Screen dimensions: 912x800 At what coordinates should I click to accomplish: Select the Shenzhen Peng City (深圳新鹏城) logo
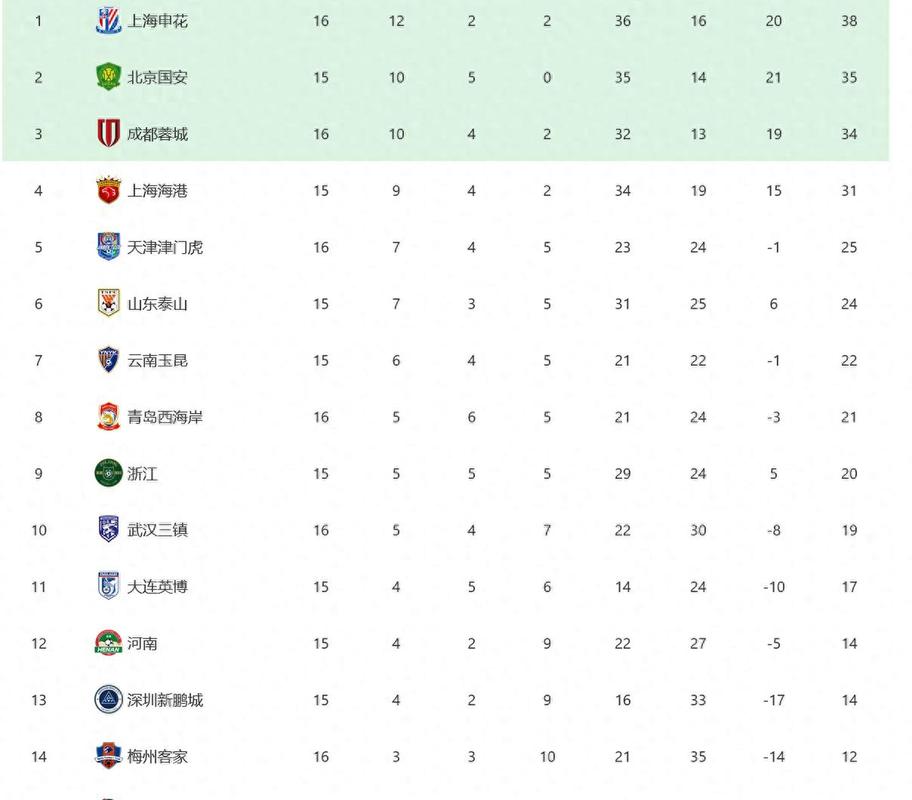point(108,700)
